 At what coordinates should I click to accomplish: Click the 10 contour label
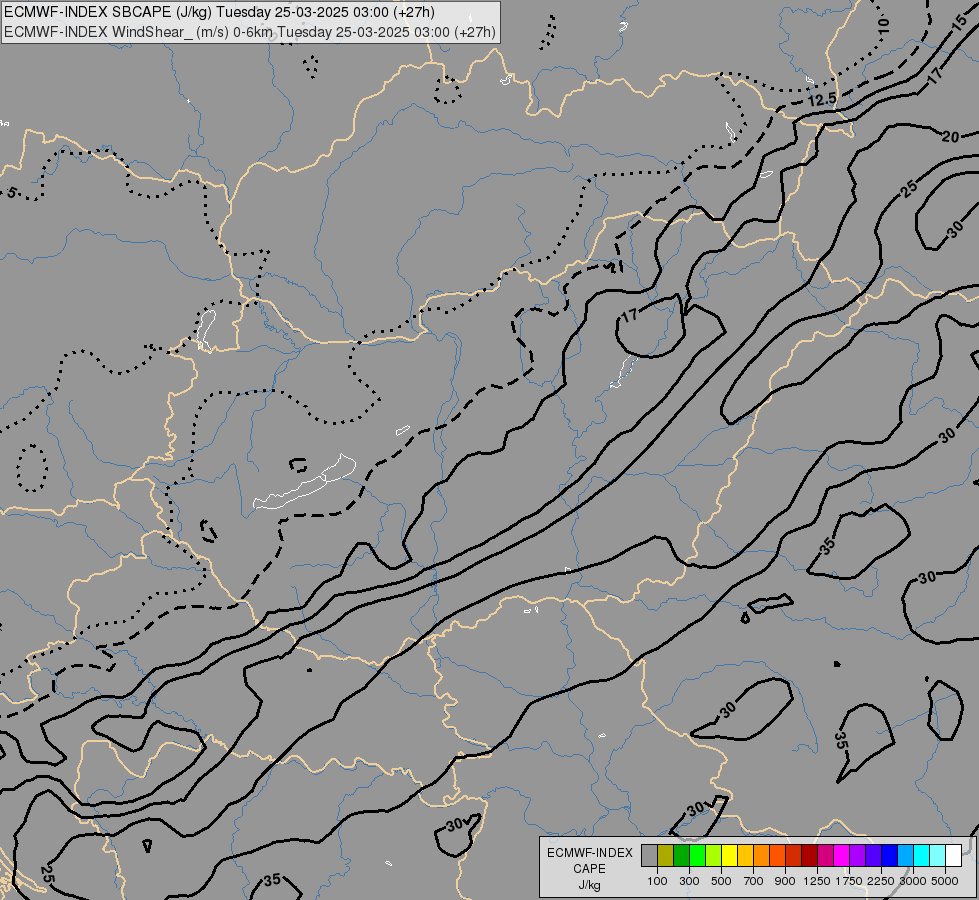[882, 25]
